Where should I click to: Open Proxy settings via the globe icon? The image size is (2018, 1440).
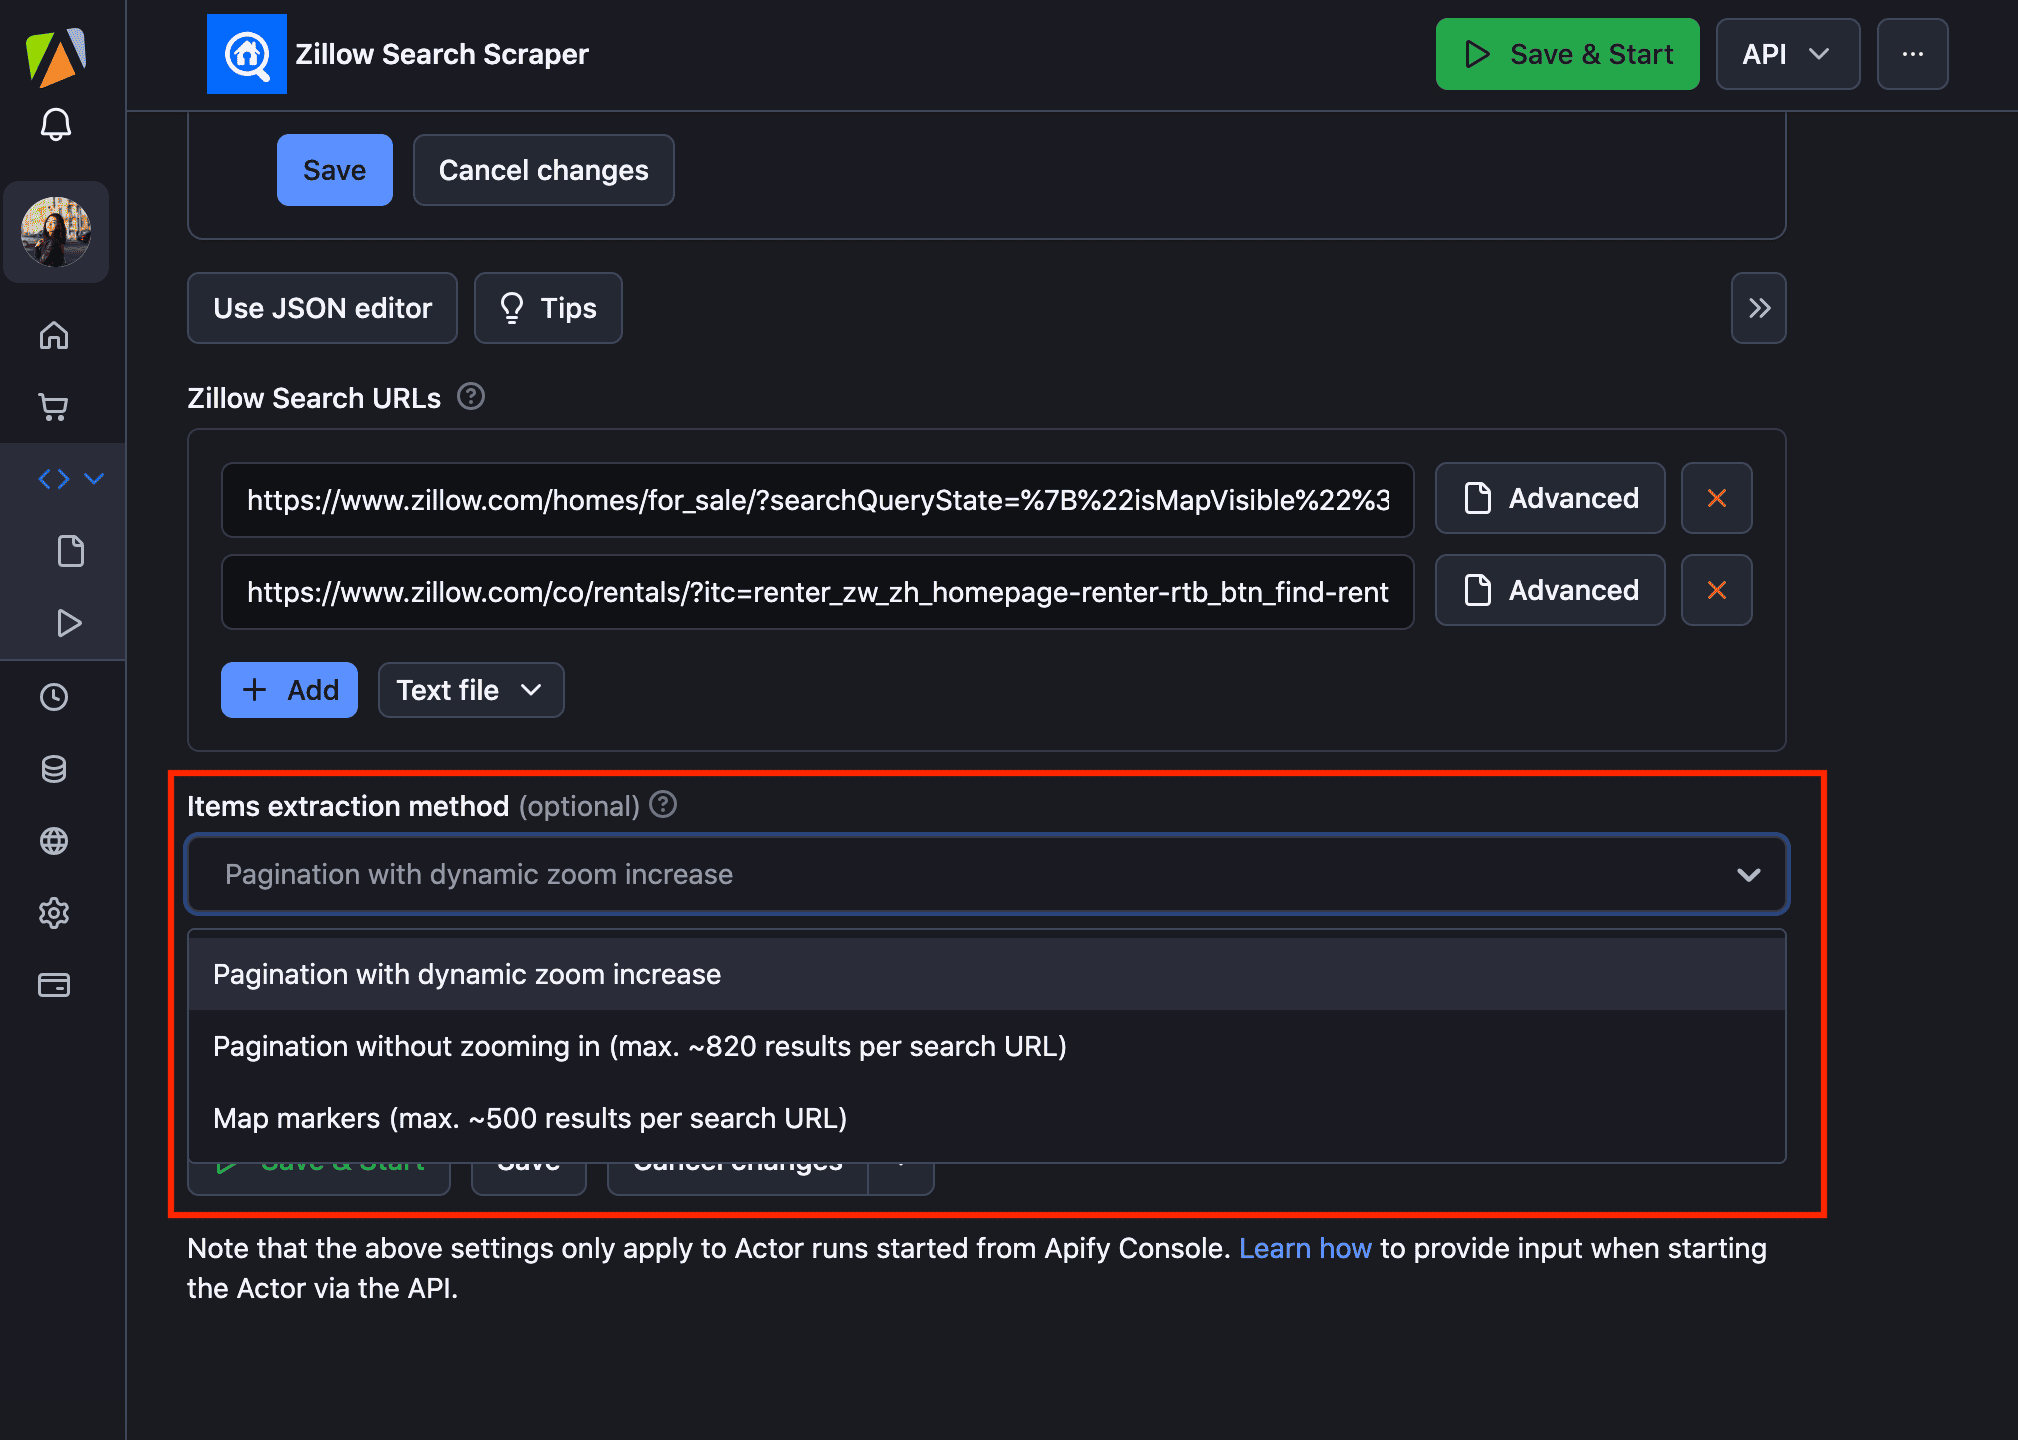point(53,841)
